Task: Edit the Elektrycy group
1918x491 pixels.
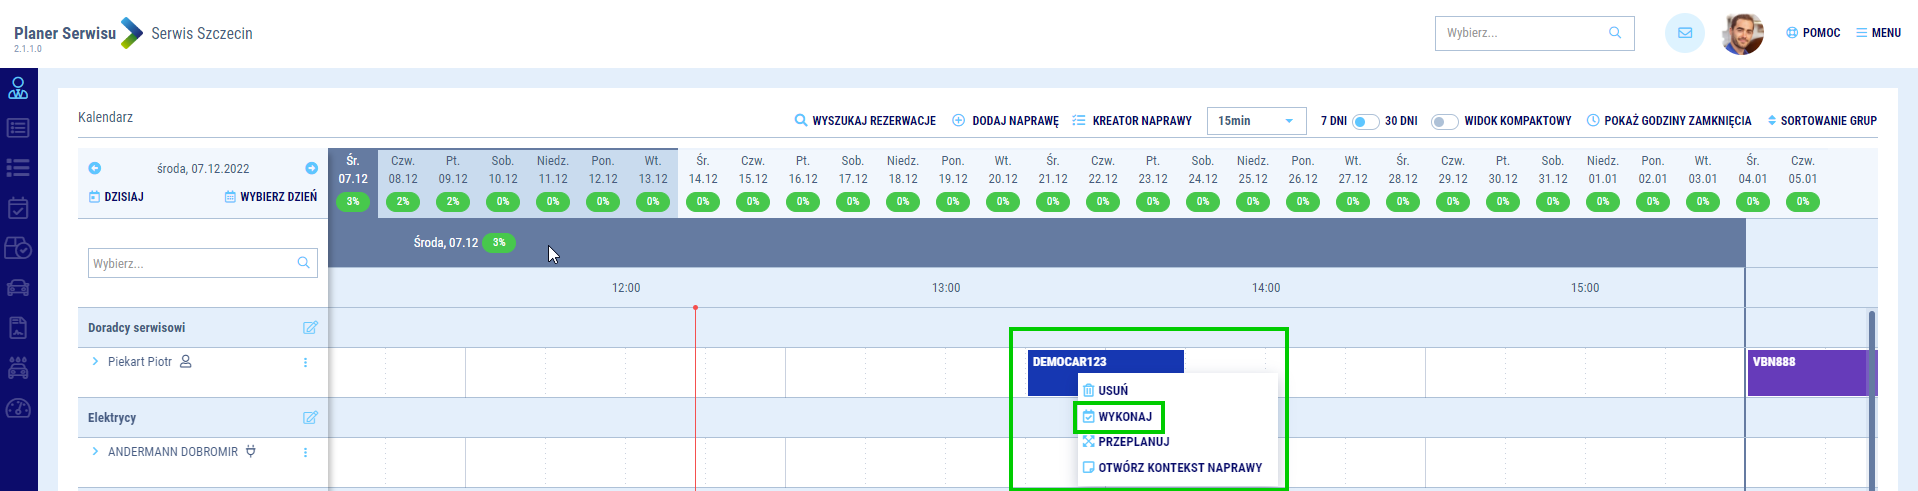Action: pyautogui.click(x=310, y=418)
